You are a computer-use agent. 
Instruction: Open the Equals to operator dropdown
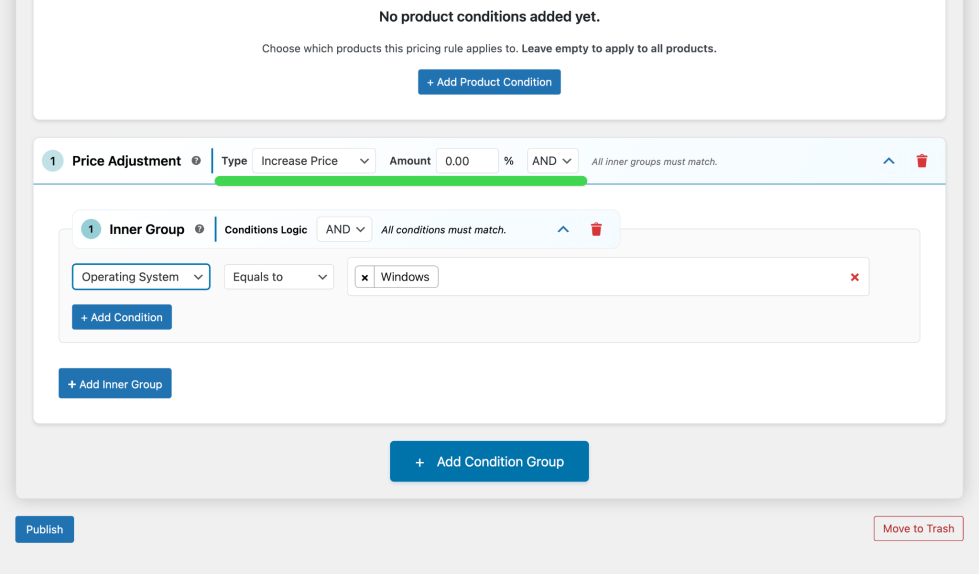tap(279, 277)
